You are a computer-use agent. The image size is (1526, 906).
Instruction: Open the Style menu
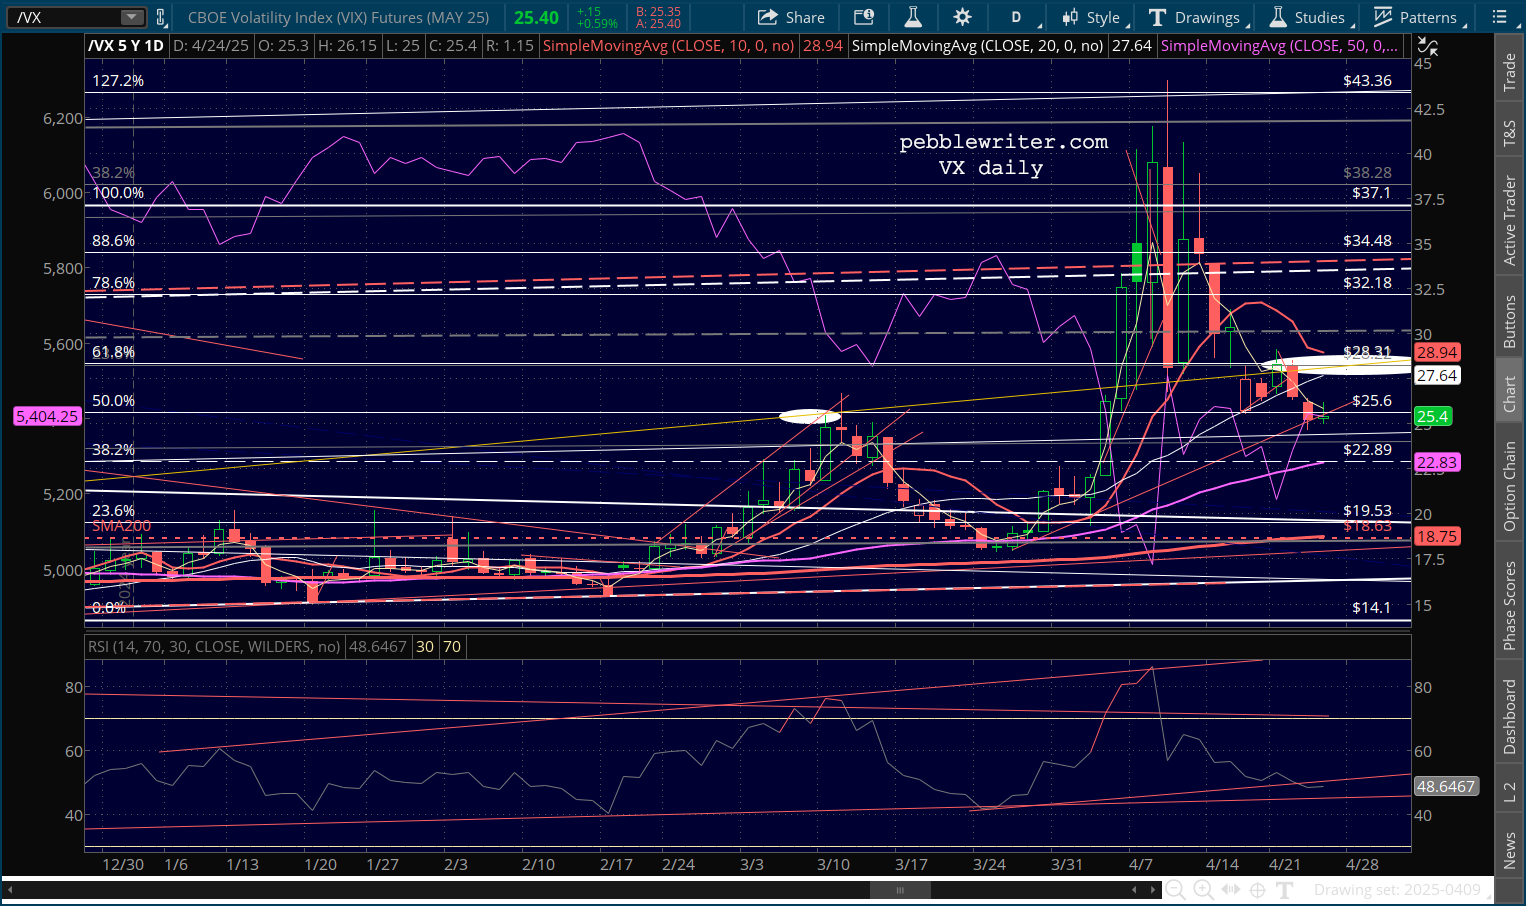click(1092, 17)
